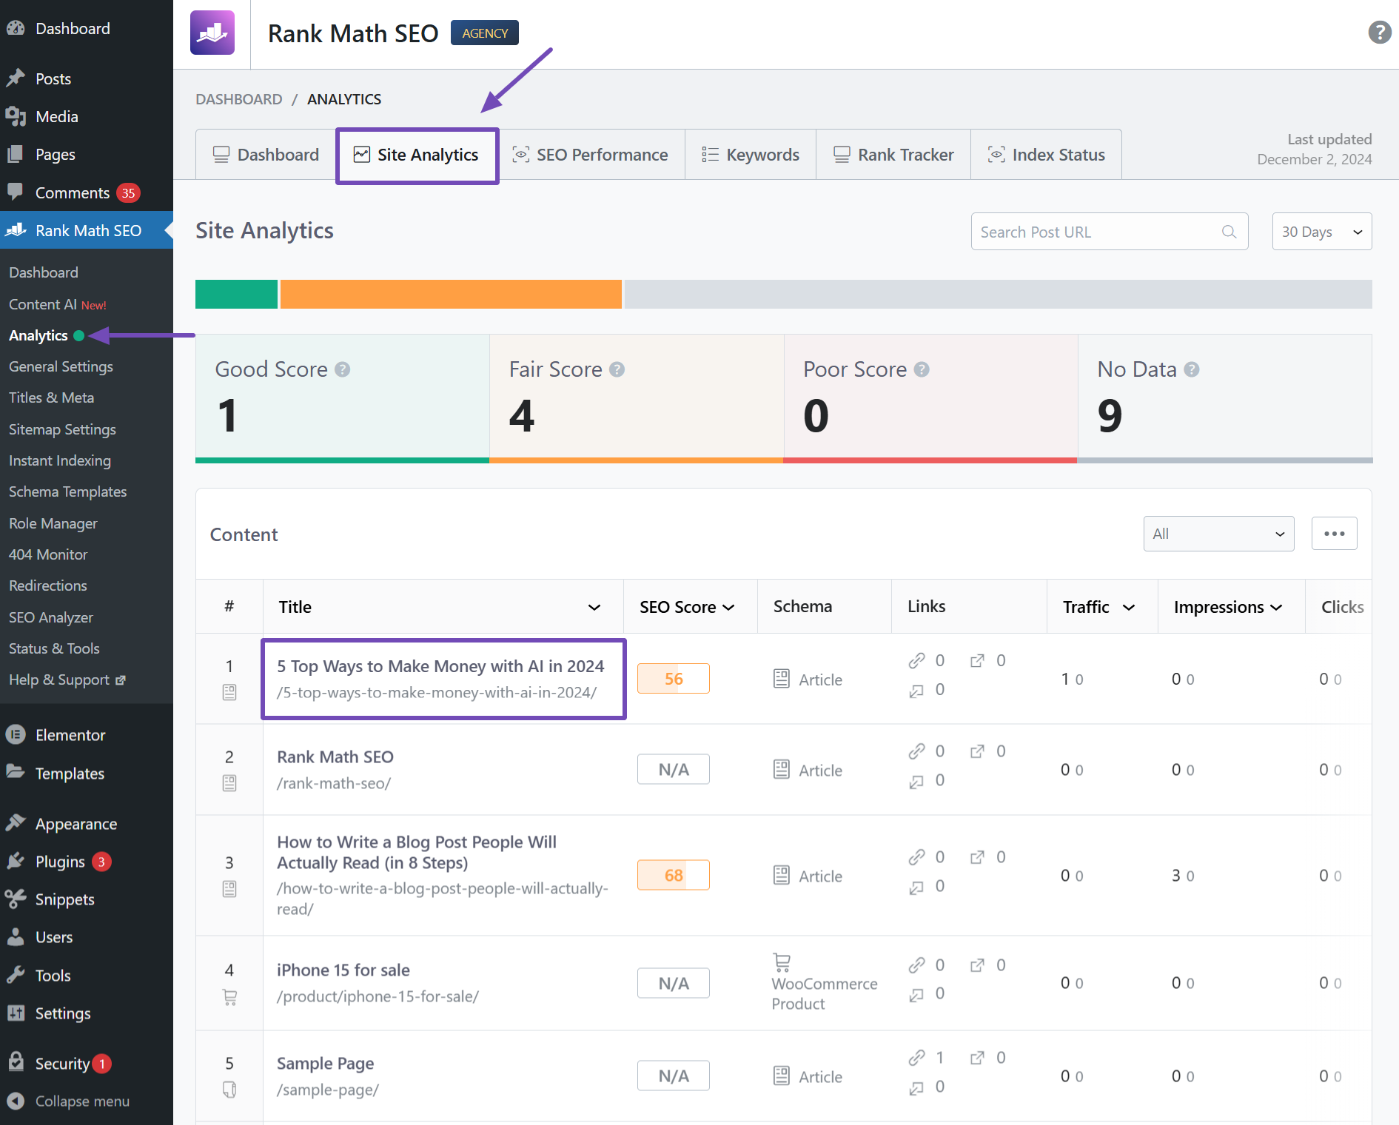Click the help question mark icon

click(x=1380, y=32)
